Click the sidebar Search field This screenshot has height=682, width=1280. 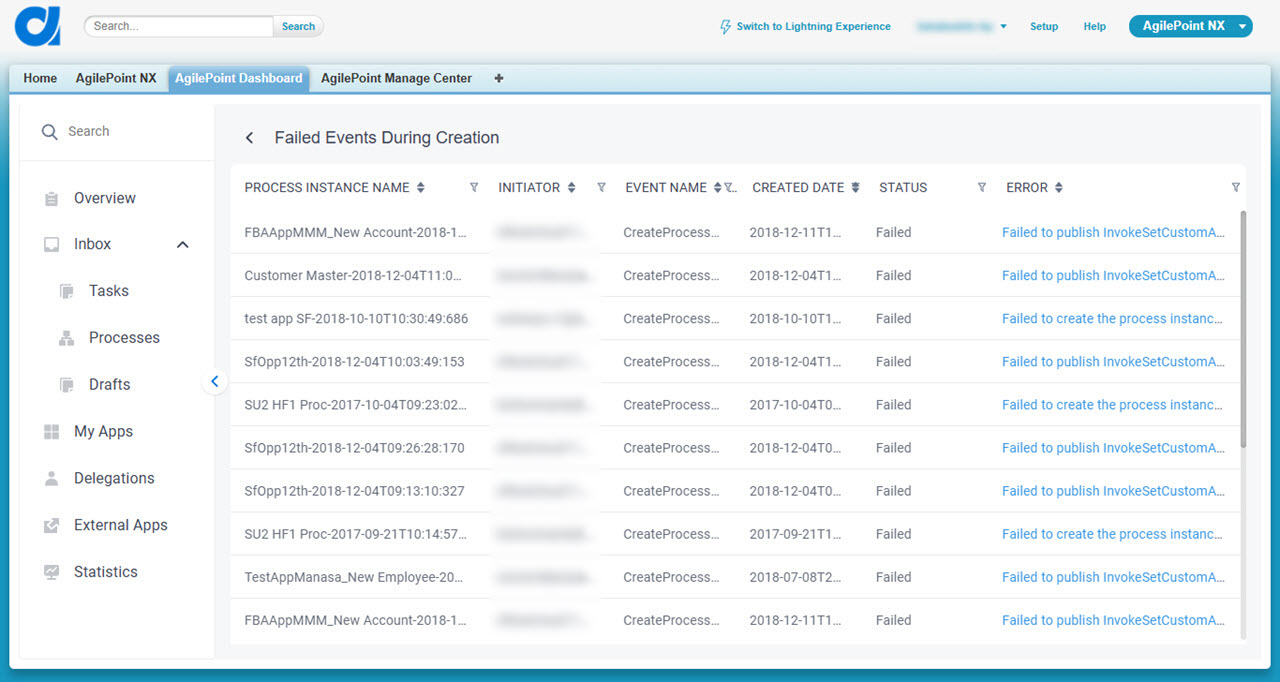tap(117, 132)
